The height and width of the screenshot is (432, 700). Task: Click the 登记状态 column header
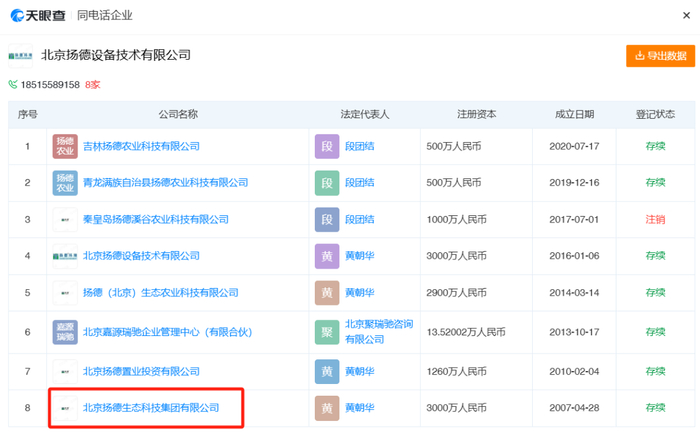pos(655,114)
